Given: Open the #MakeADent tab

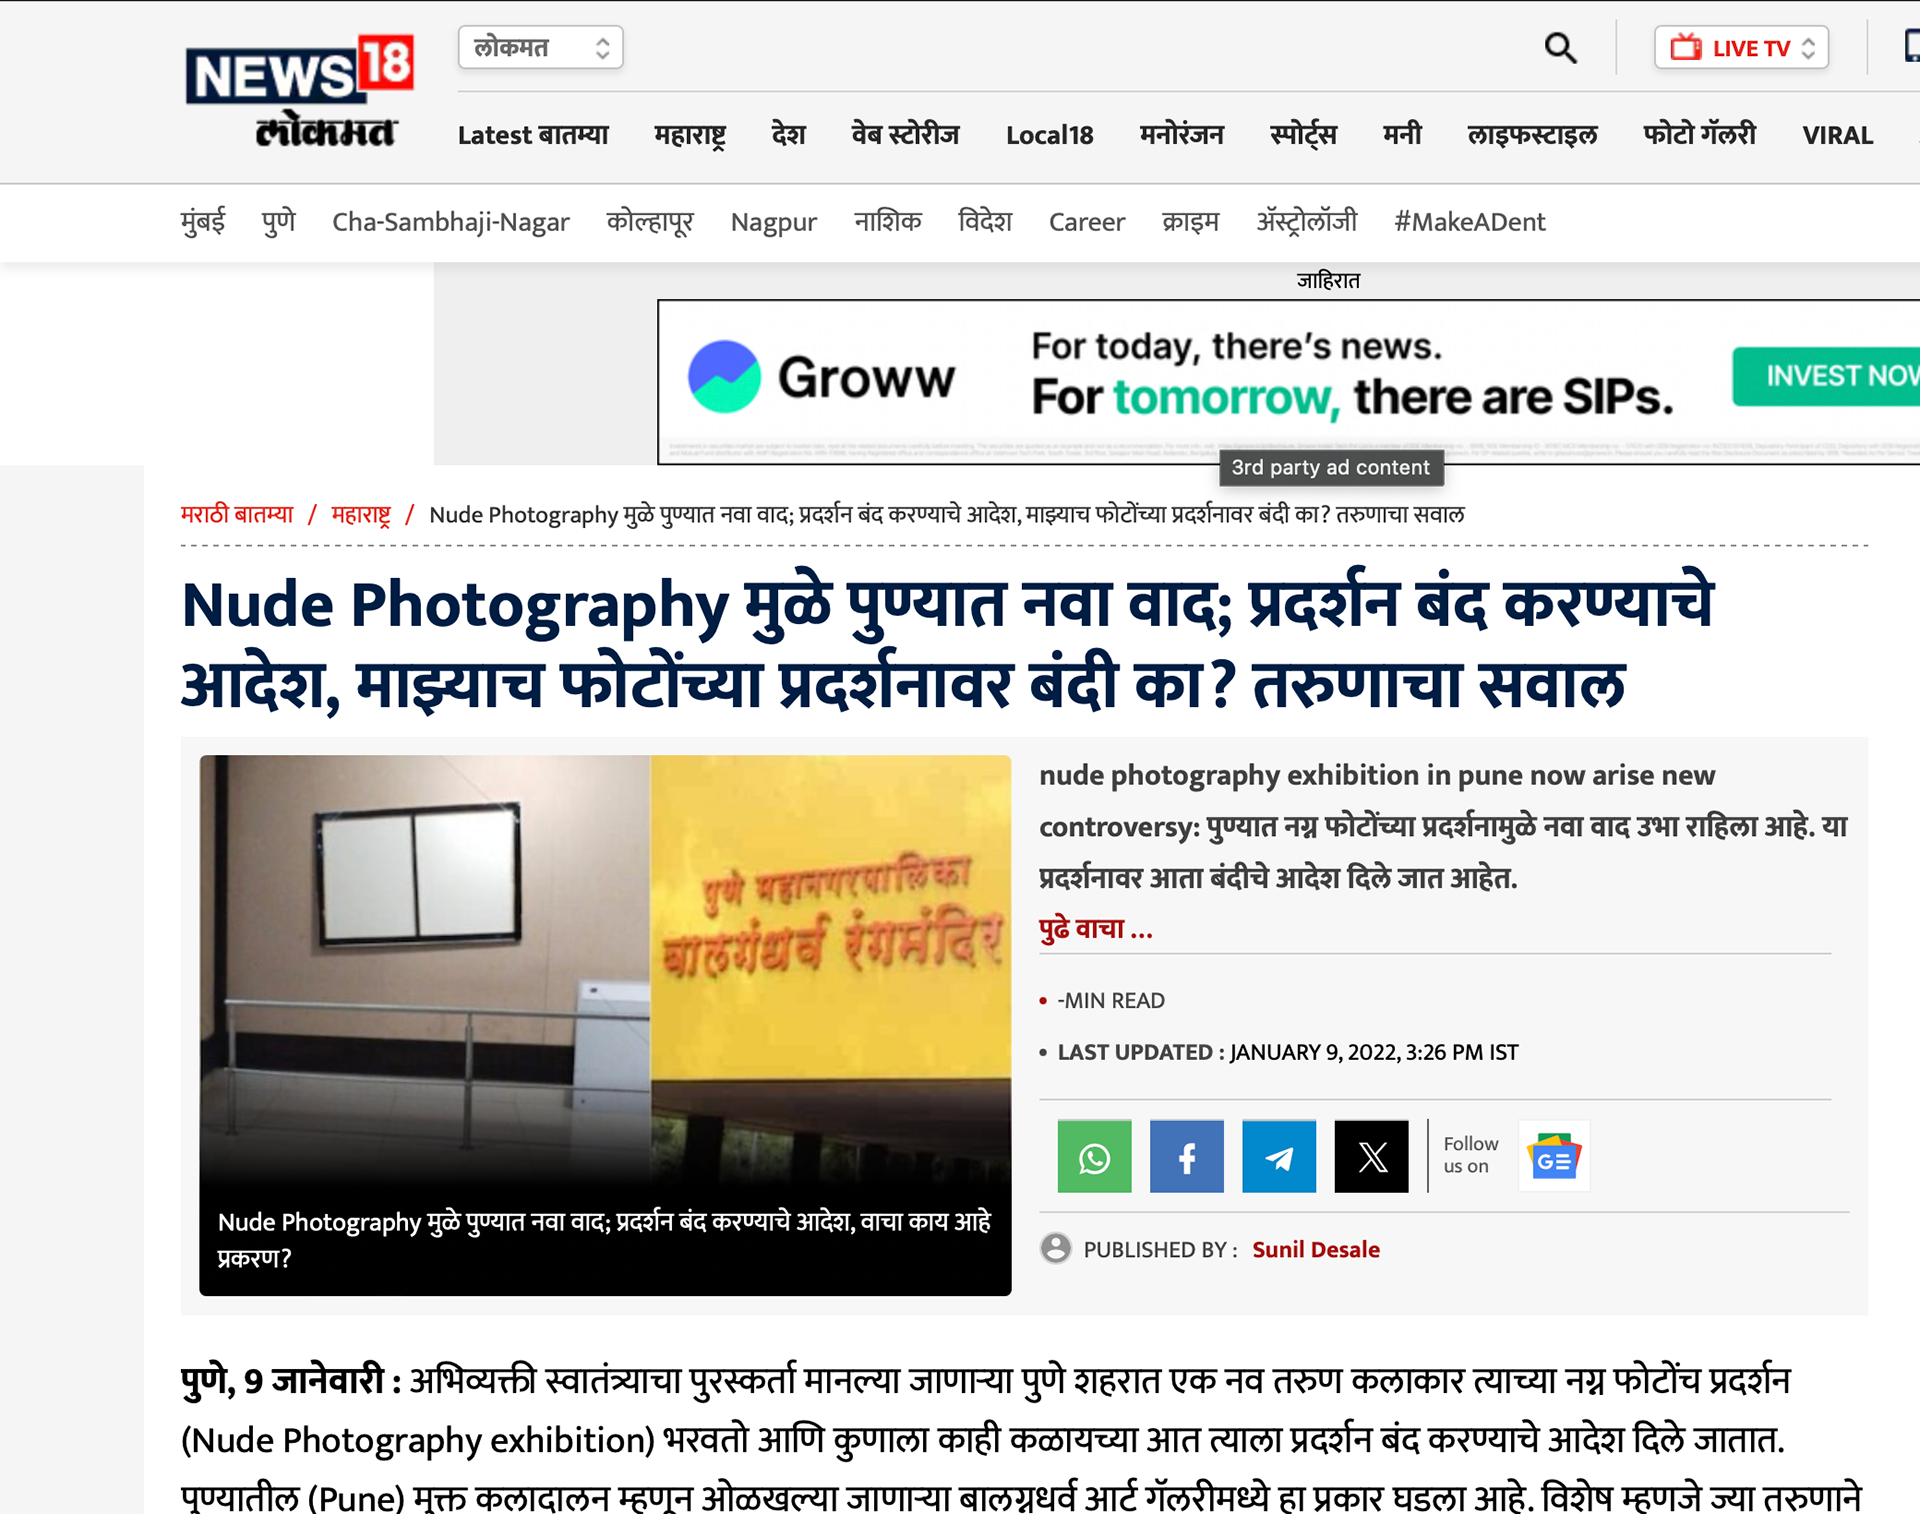Looking at the screenshot, I should click(x=1469, y=221).
